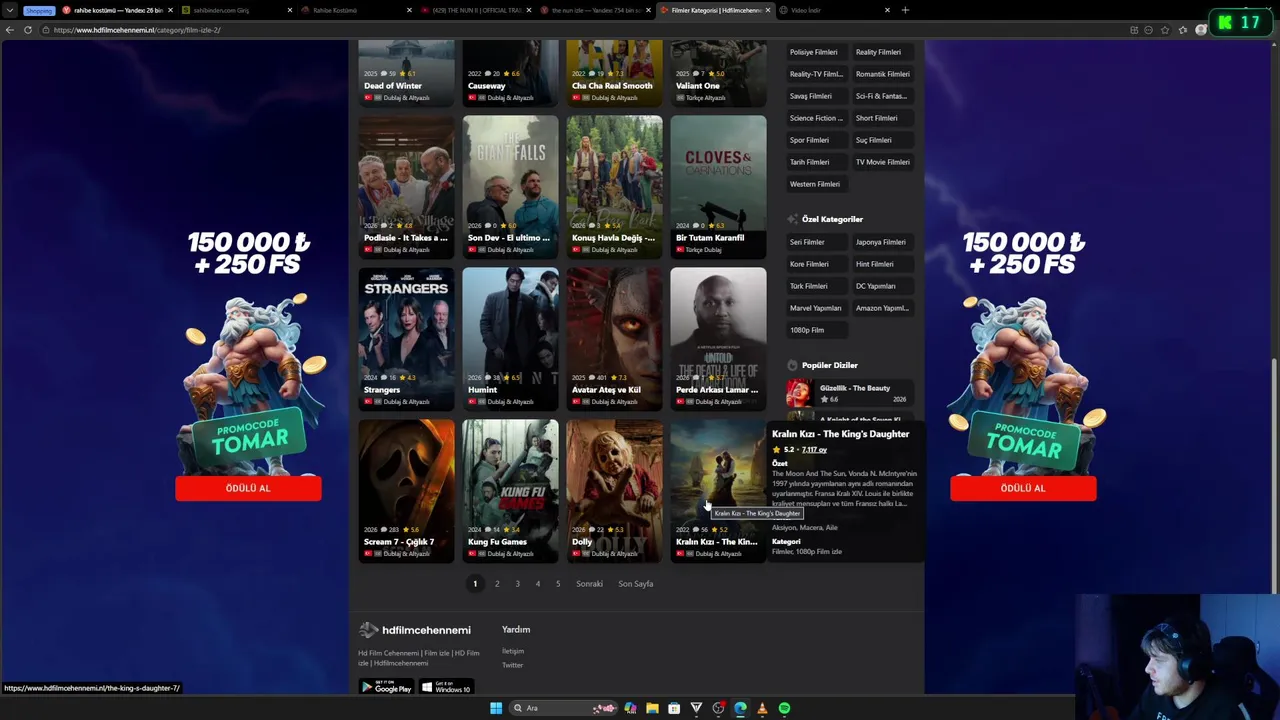Go to pagination page 5
Screen dimensions: 1280x720
click(x=558, y=584)
